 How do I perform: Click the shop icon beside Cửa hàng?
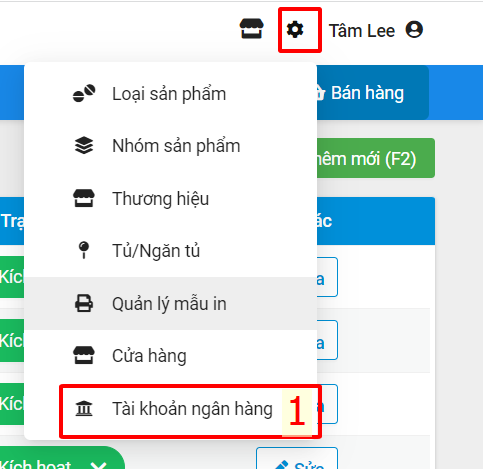click(x=84, y=355)
